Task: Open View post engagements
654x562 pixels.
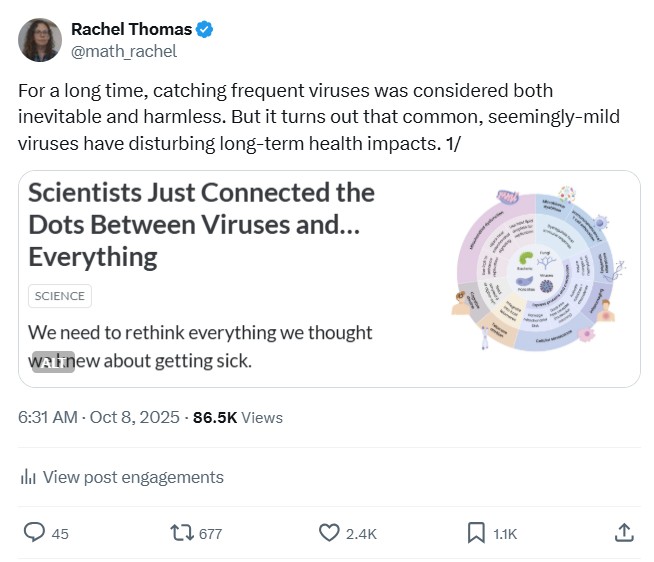Action: (133, 477)
